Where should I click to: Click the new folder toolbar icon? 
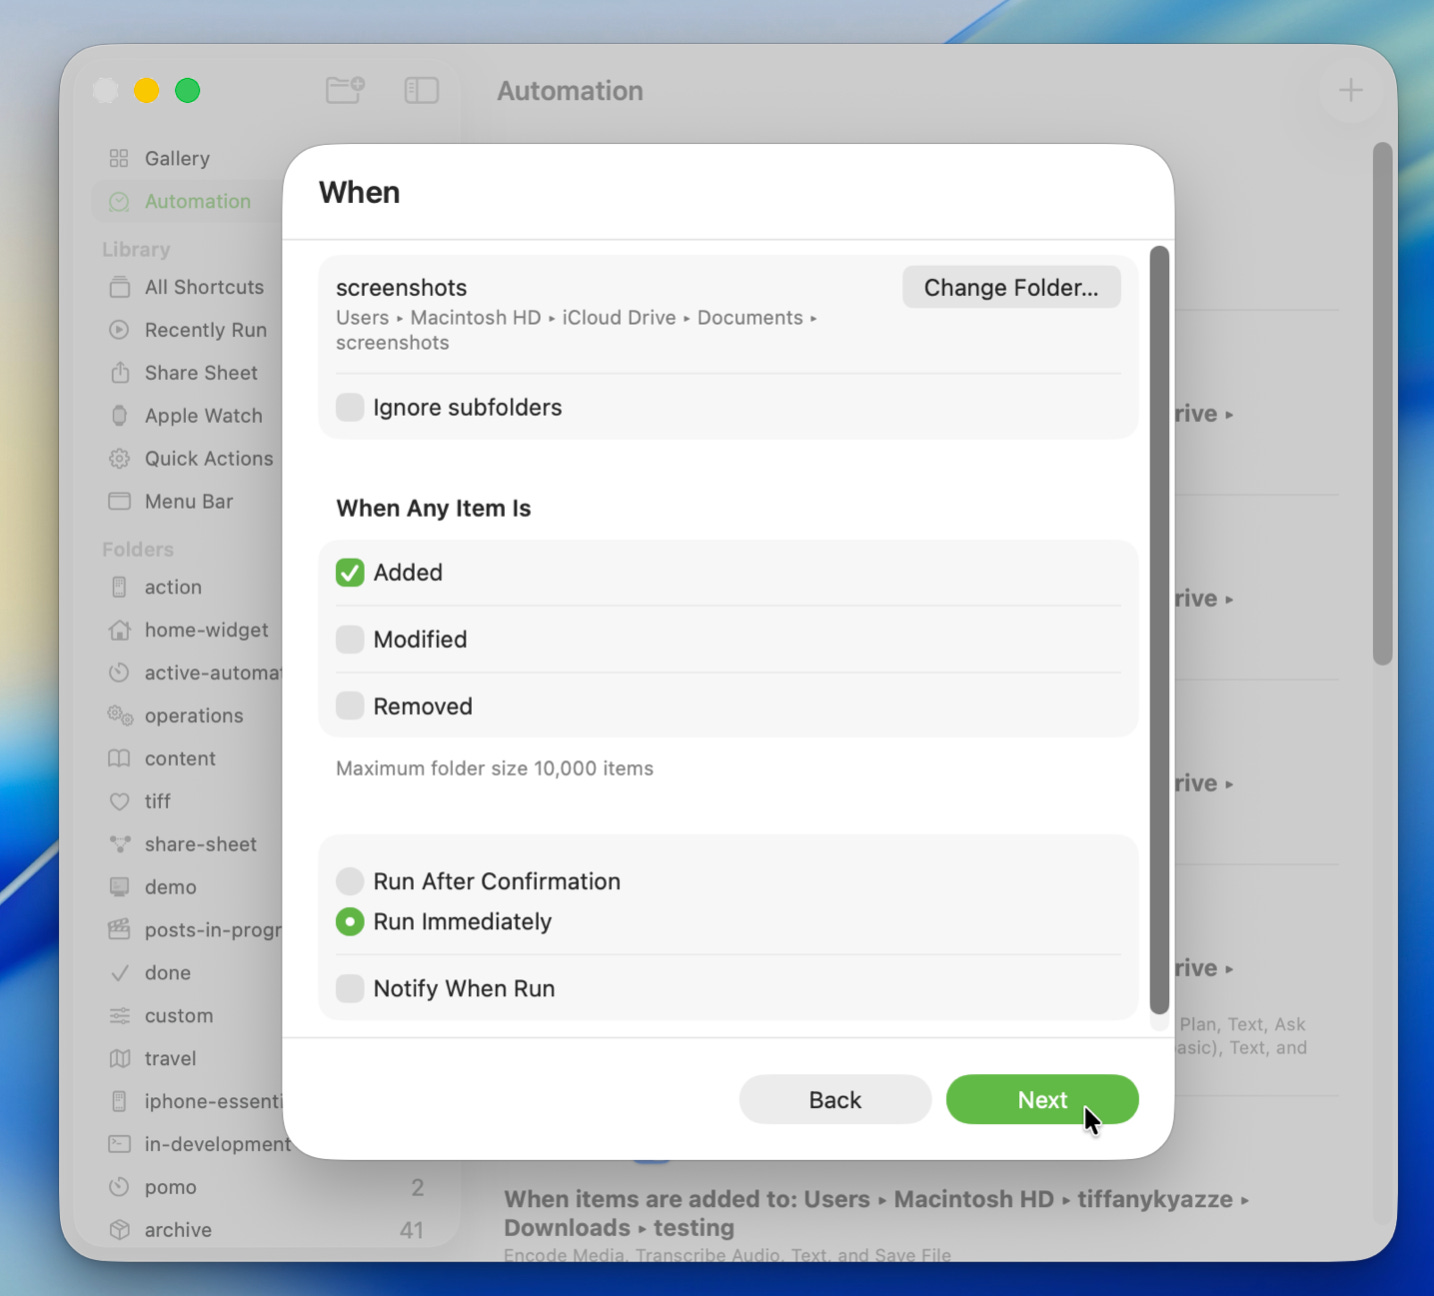(345, 90)
